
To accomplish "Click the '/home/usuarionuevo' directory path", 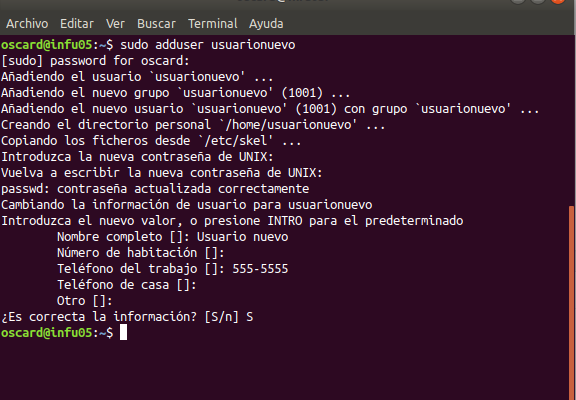I will pos(289,125).
